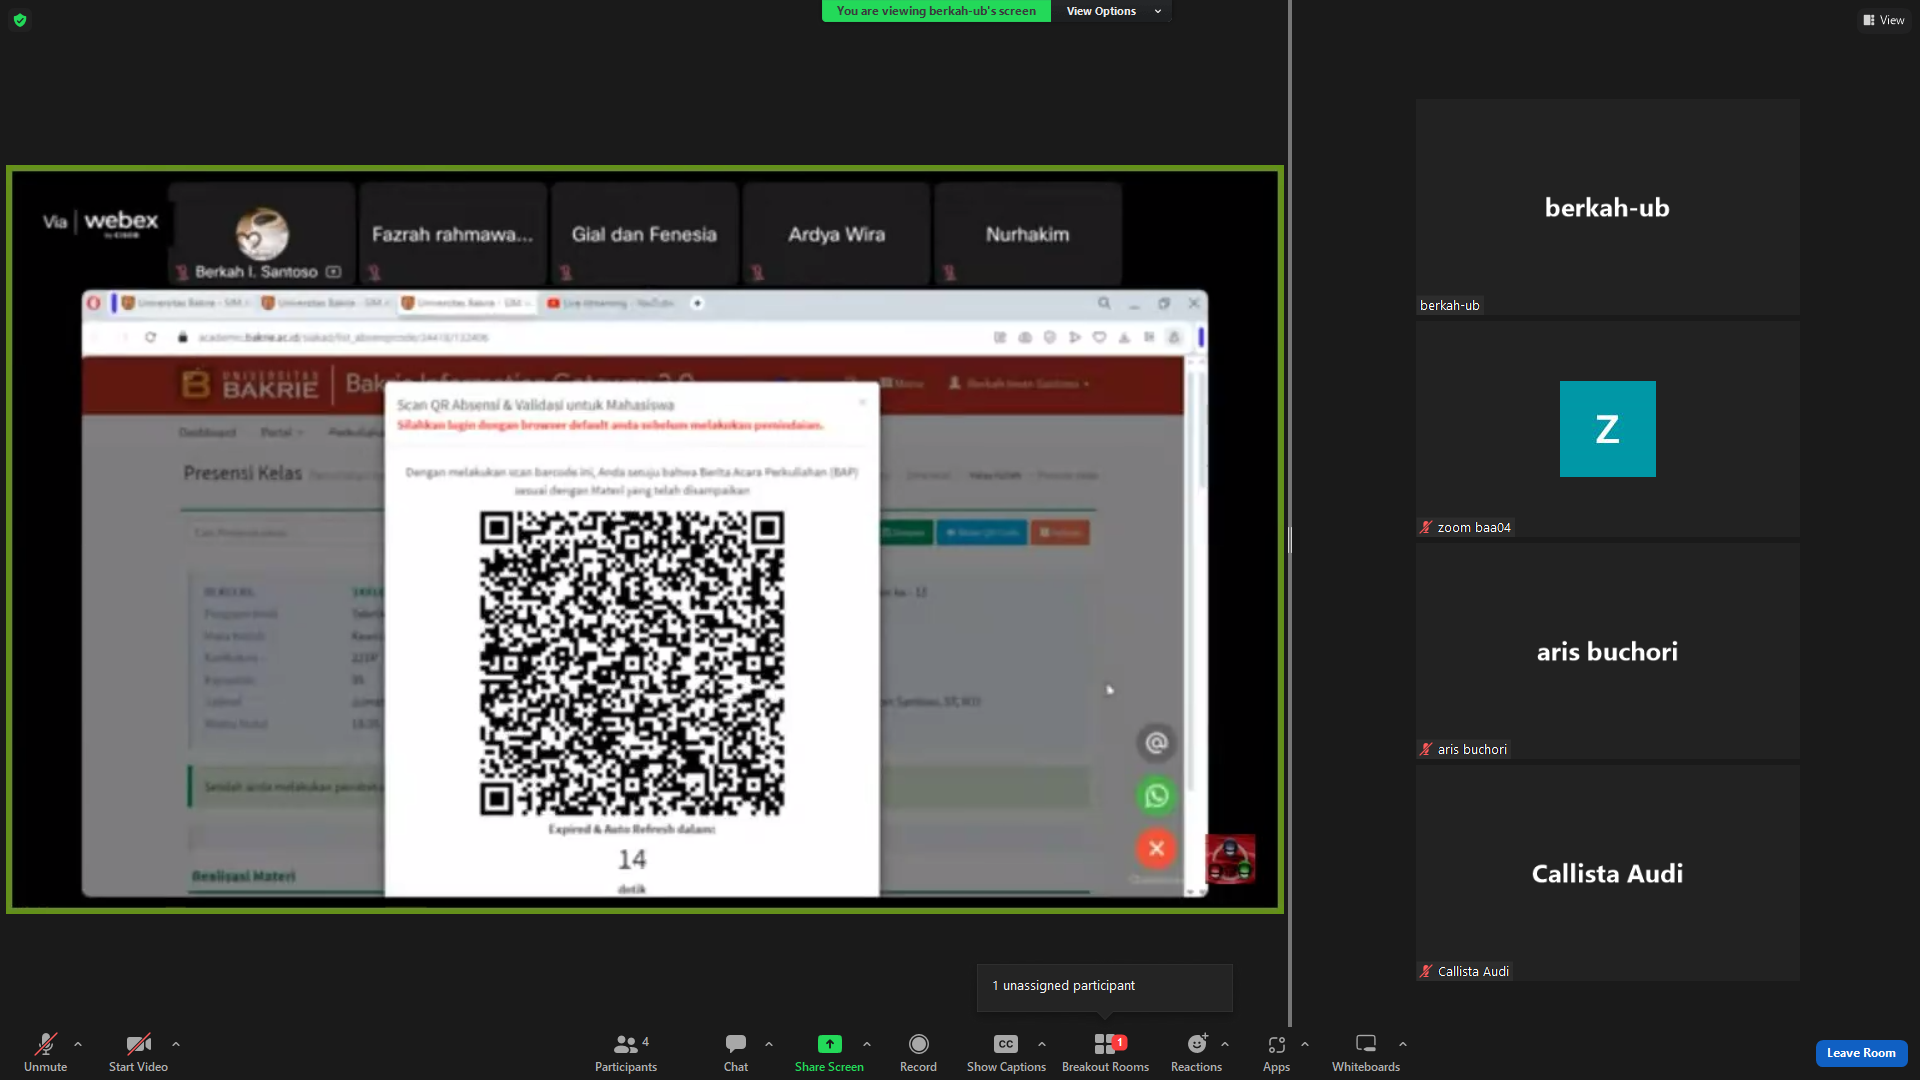Click Fazrah rahmawa... Webex participant tile
This screenshot has width=1920, height=1080.
453,234
